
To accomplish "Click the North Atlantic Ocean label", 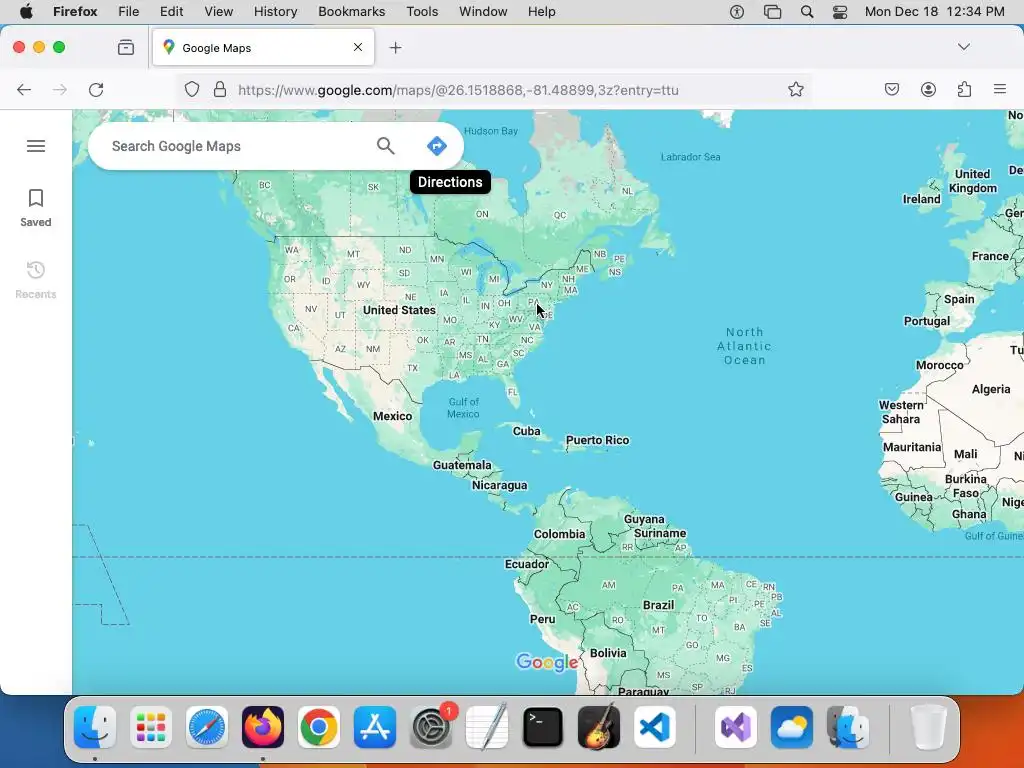I will pyautogui.click(x=744, y=346).
